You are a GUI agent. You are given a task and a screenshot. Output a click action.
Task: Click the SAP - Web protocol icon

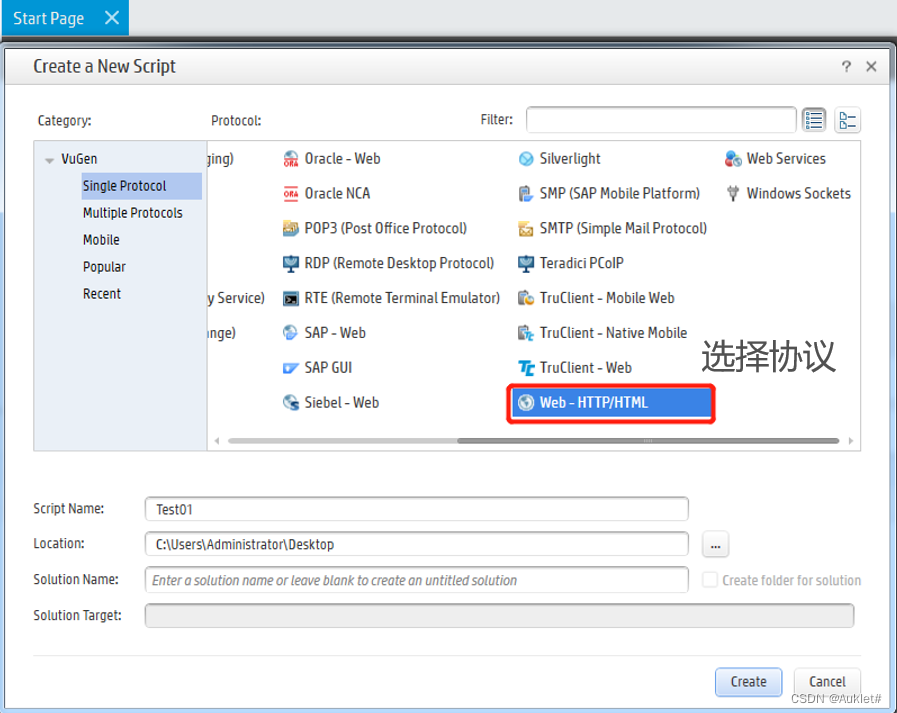[291, 332]
